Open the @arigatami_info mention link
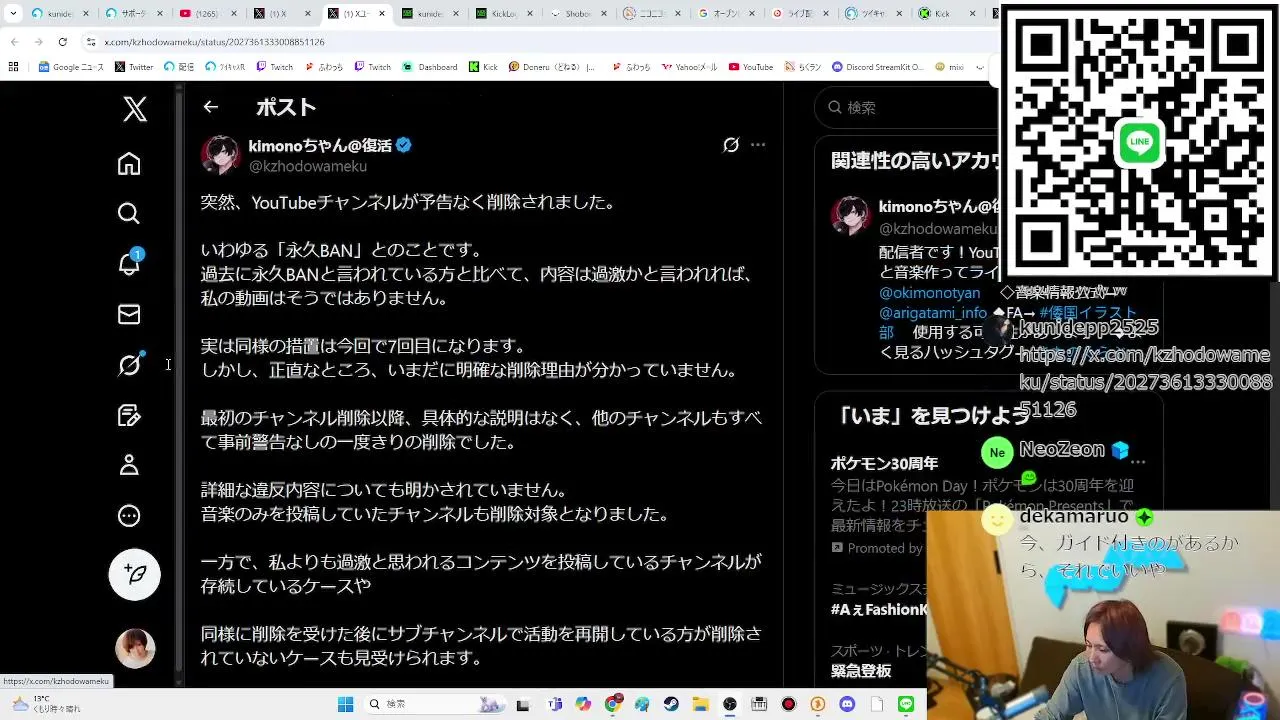1280x720 pixels. (933, 313)
